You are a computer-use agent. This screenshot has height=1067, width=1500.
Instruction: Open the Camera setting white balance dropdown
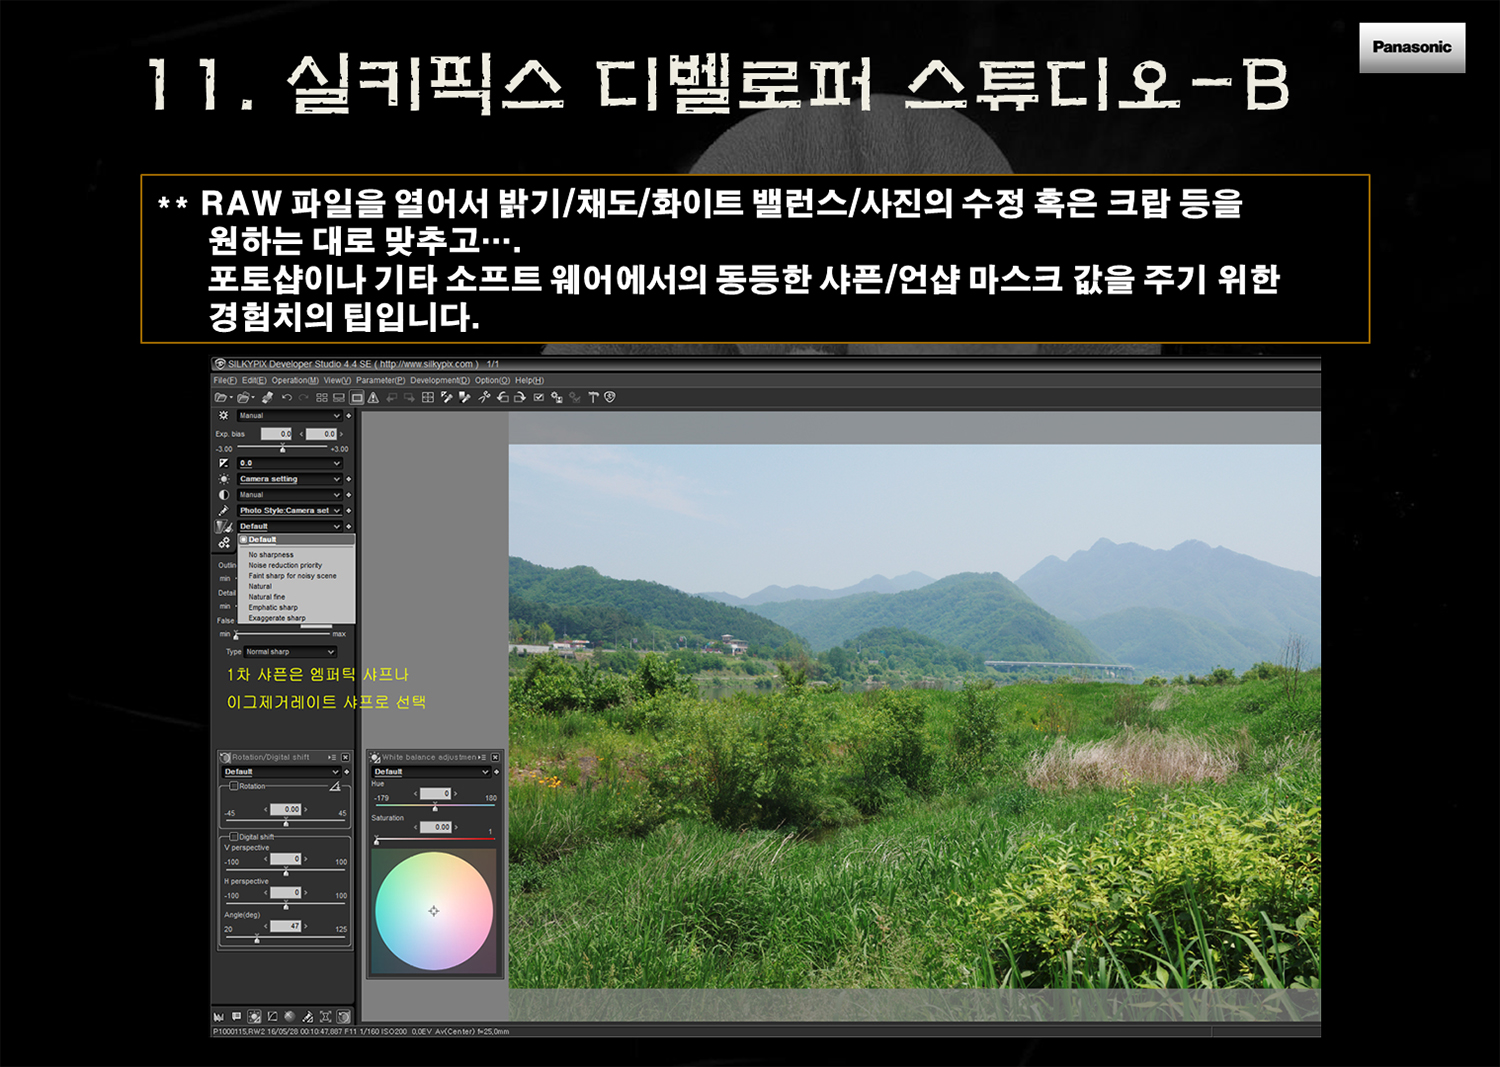336,479
